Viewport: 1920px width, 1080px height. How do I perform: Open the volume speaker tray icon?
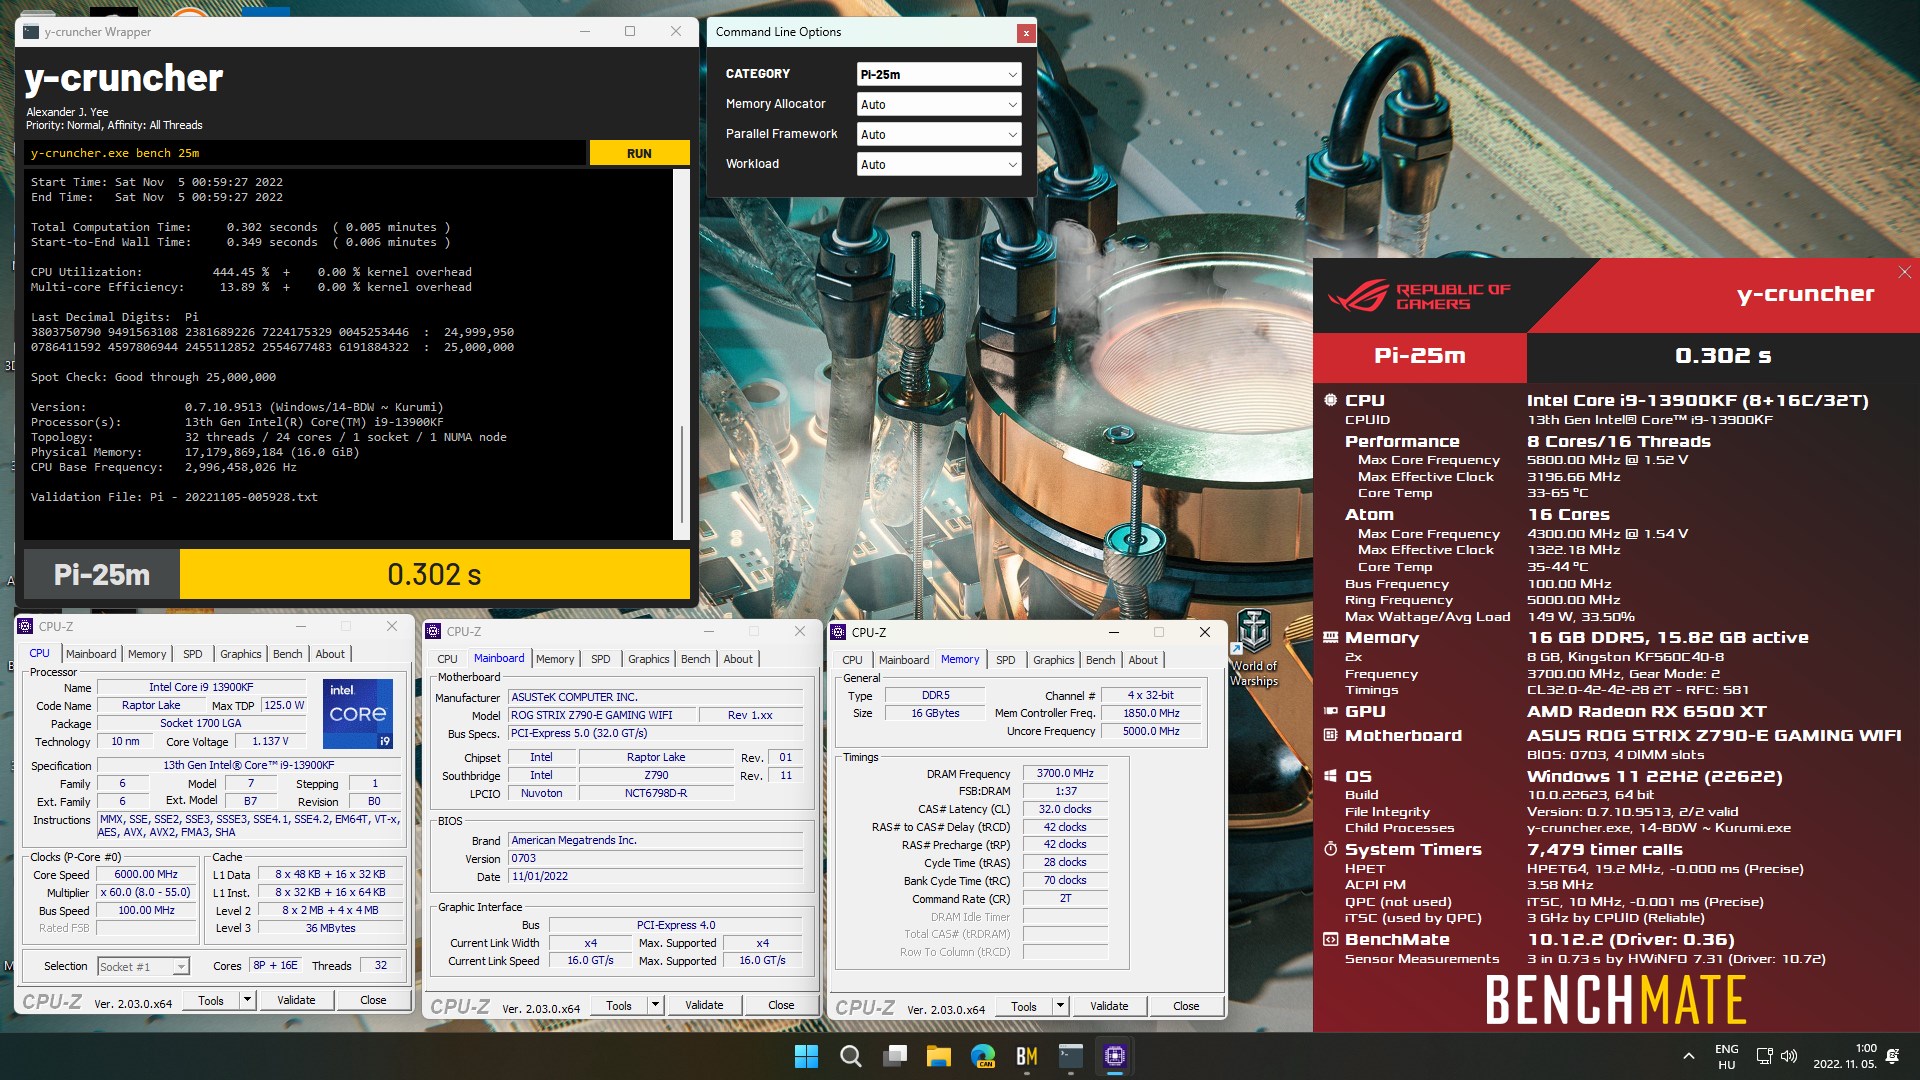(1789, 1056)
